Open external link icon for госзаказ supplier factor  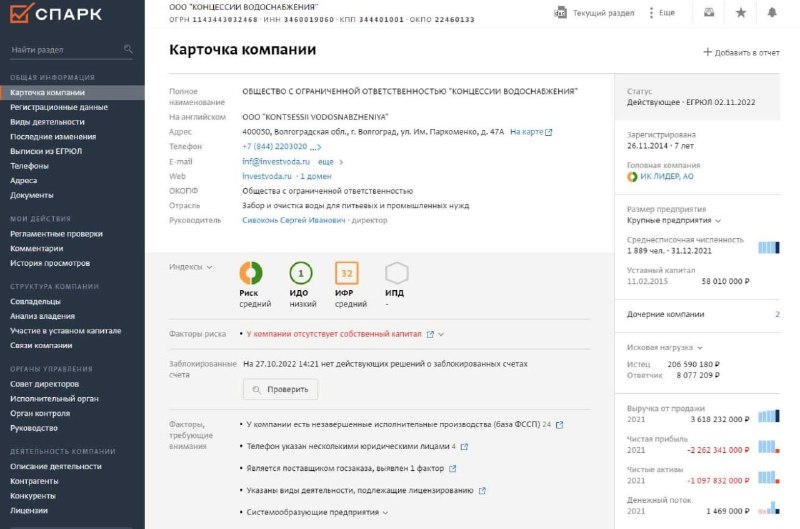click(452, 468)
